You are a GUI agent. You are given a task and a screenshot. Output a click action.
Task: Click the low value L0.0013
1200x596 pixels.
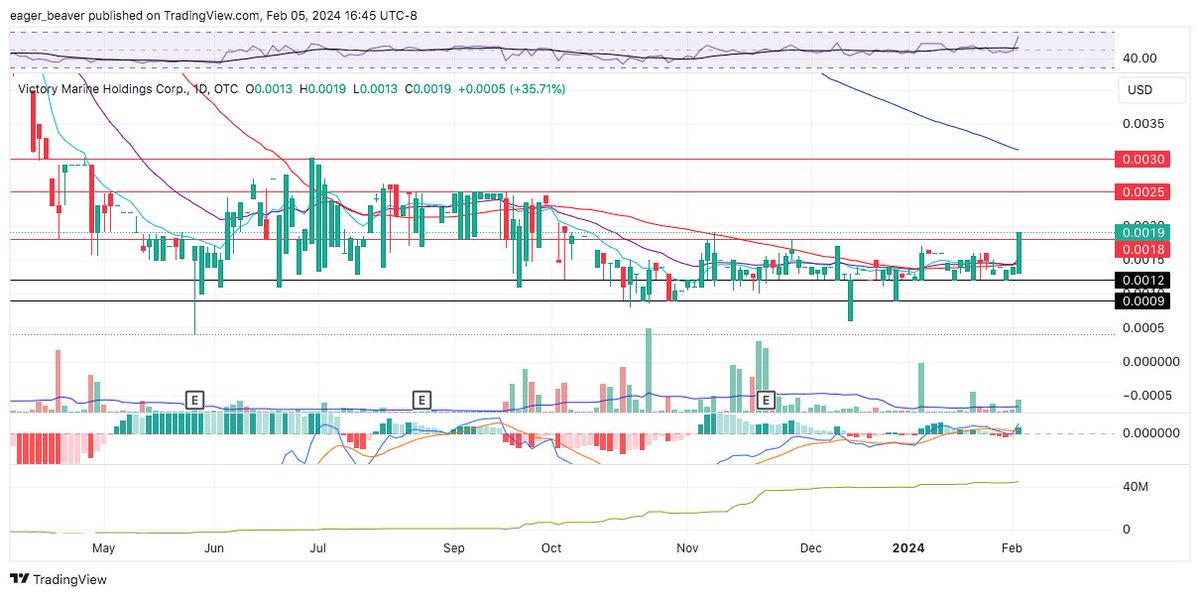point(375,89)
